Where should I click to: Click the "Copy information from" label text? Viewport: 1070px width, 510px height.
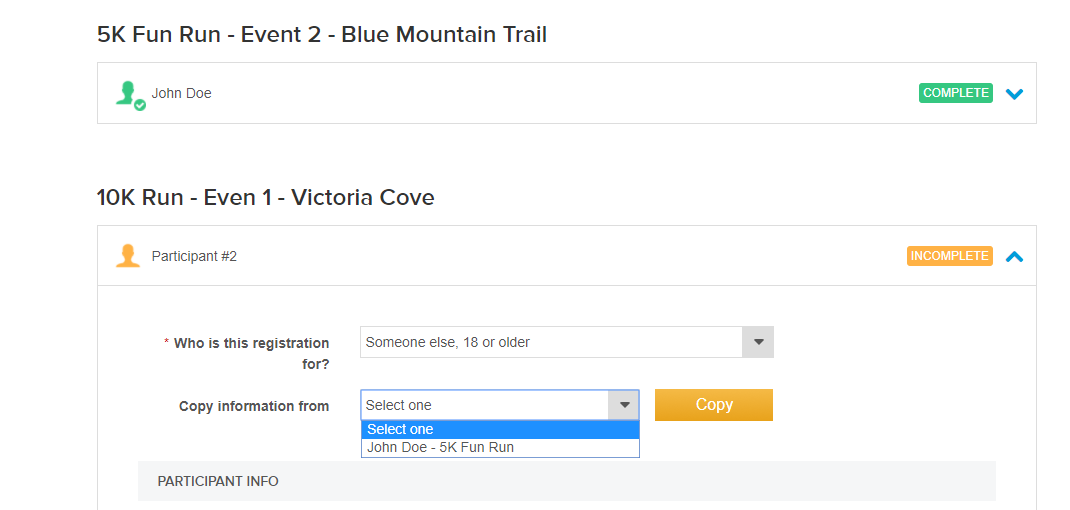pos(254,406)
